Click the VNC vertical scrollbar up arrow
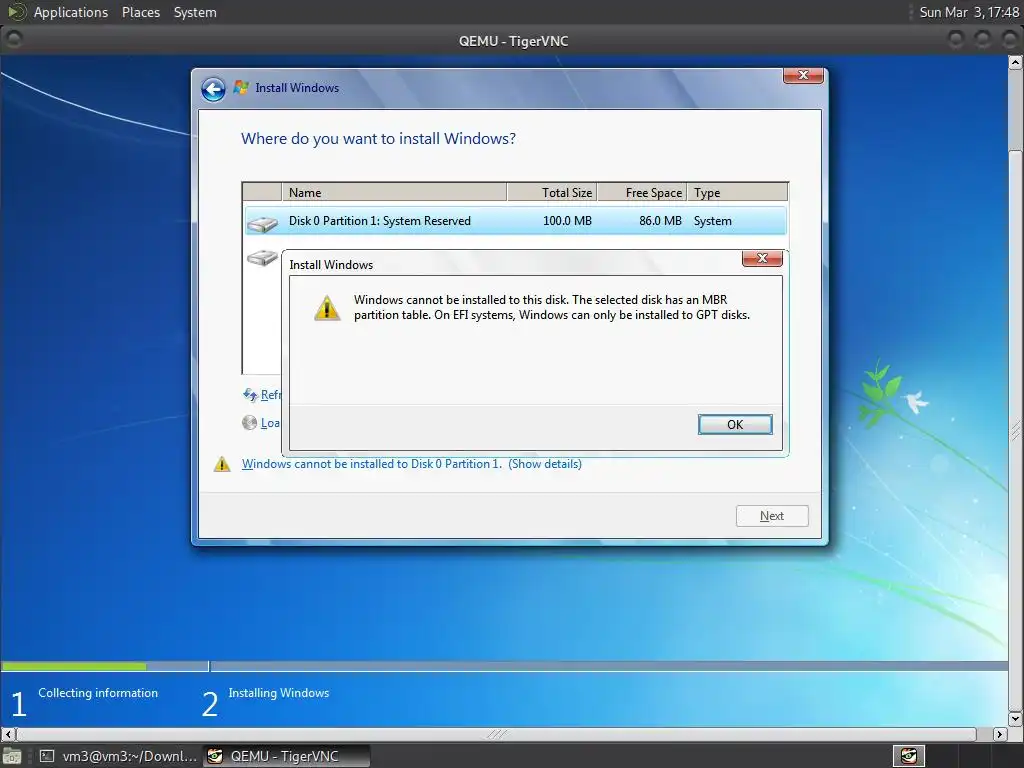This screenshot has height=768, width=1024. point(1016,63)
